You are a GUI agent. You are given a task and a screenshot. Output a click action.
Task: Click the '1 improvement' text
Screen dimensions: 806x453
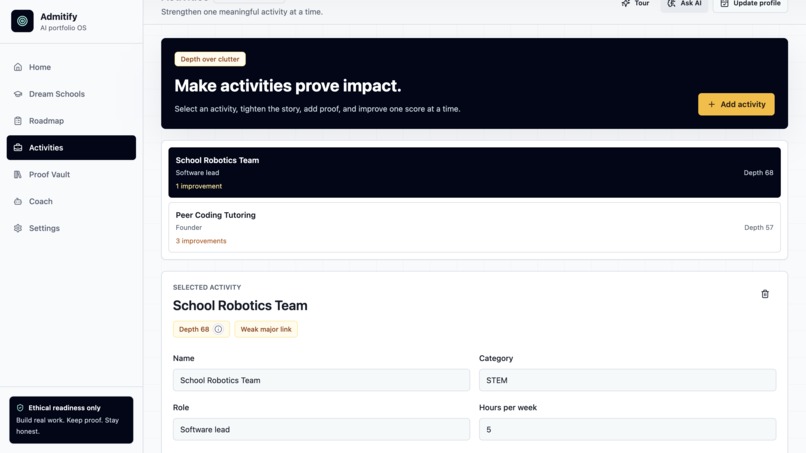199,186
